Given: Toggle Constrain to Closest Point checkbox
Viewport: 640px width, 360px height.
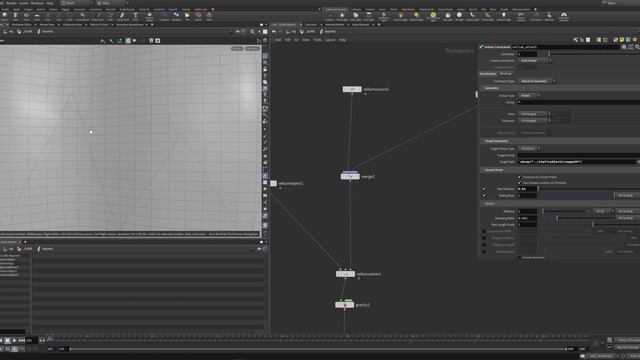Looking at the screenshot, I should pos(520,177).
